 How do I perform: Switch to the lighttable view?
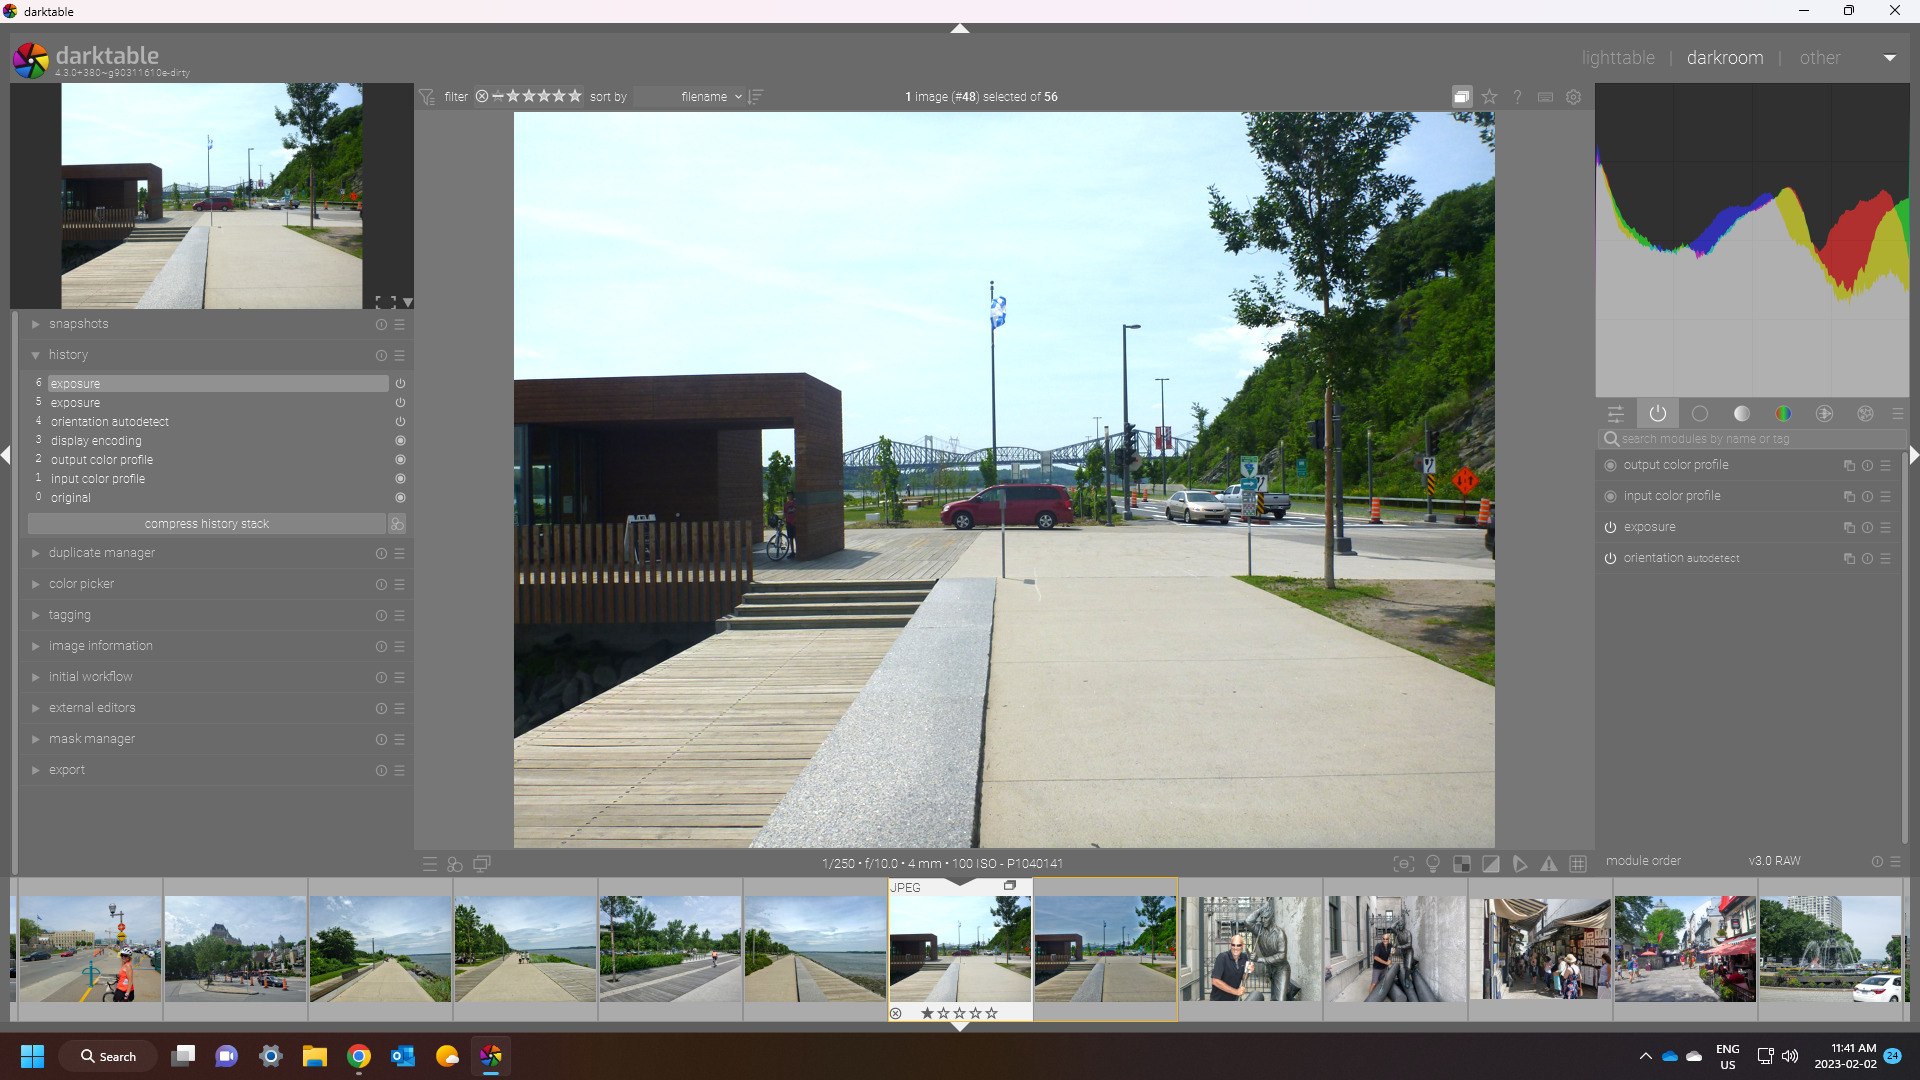1617,58
